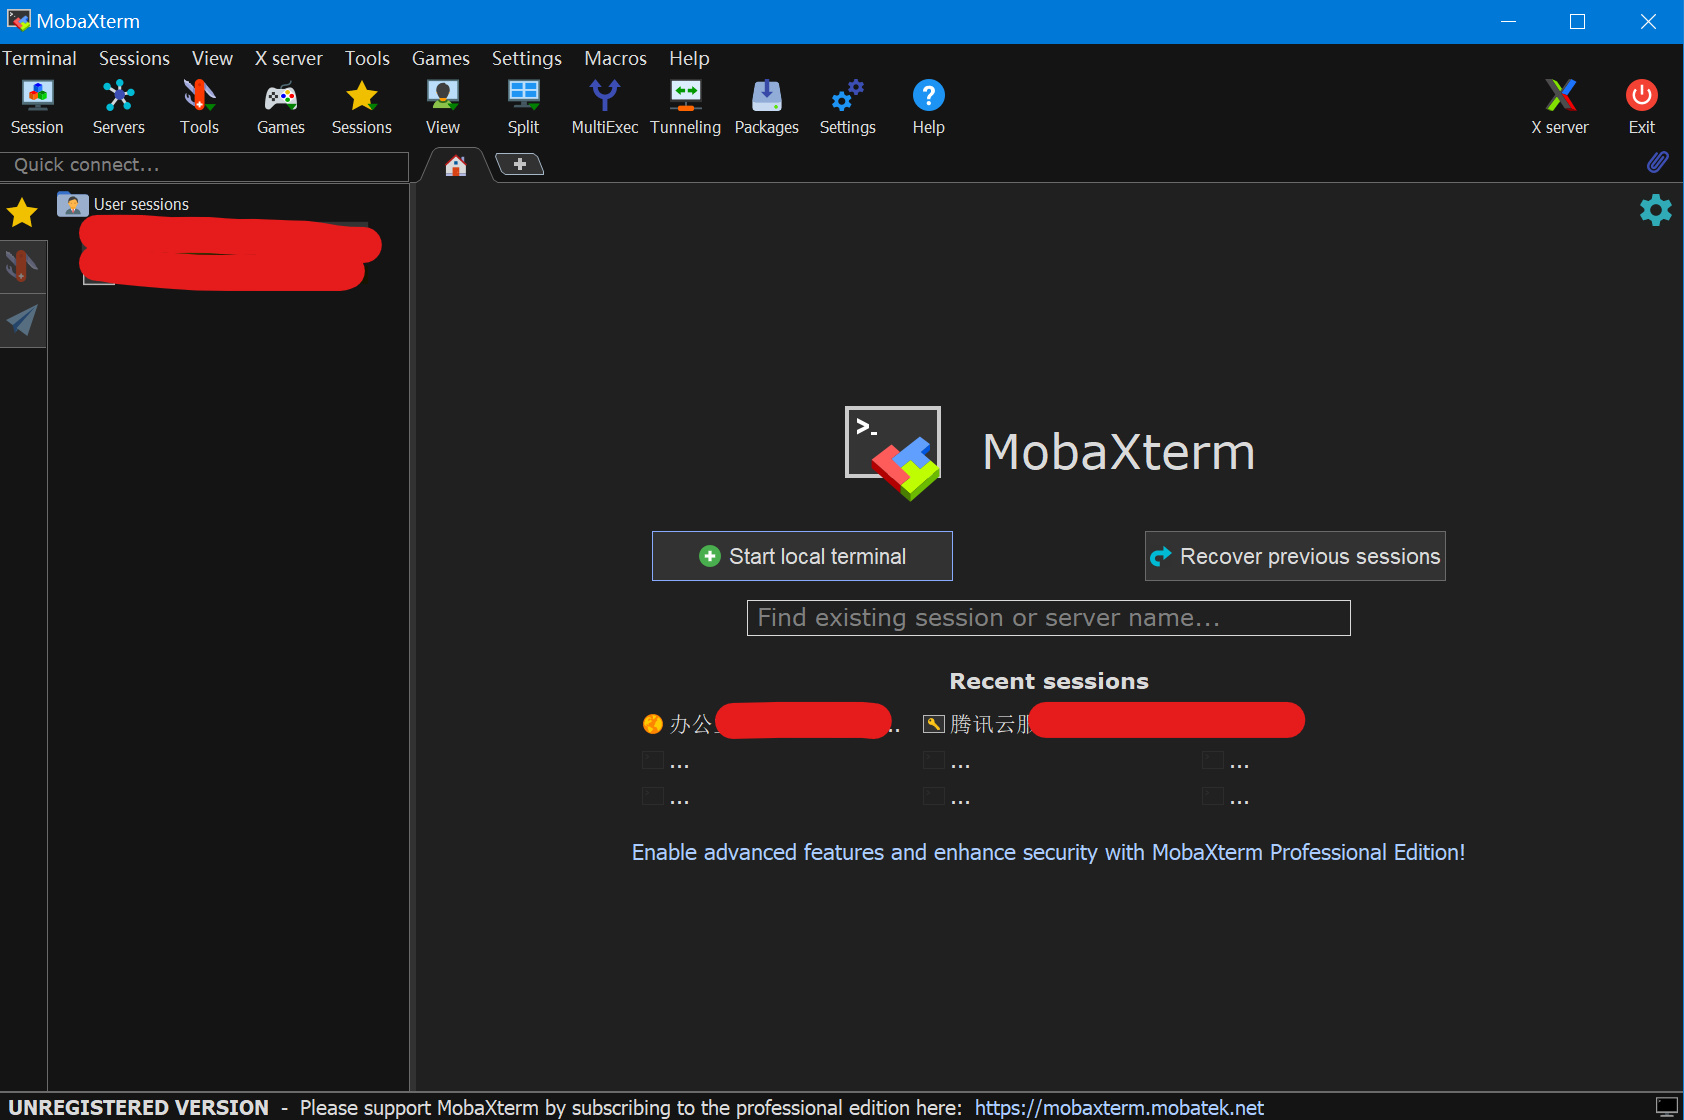Click the status bar monitor icon
The image size is (1684, 1120).
tap(1666, 1106)
